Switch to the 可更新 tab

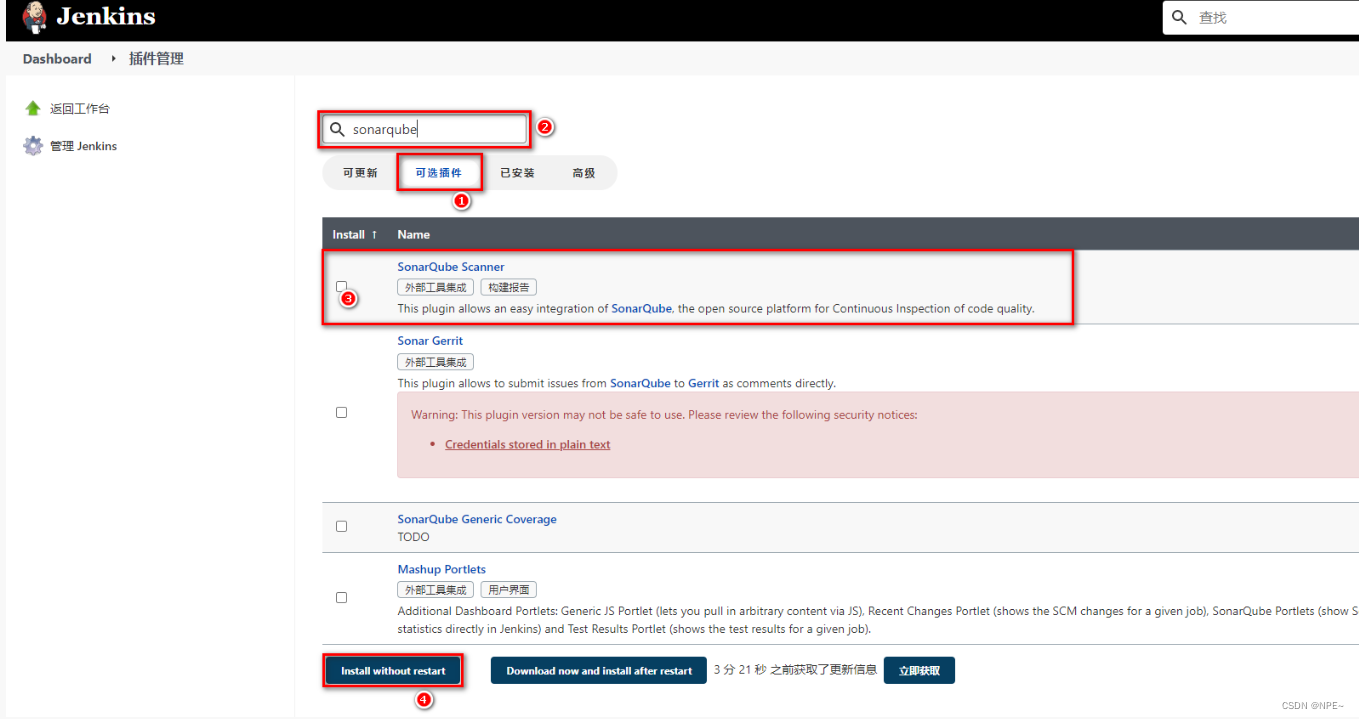360,173
